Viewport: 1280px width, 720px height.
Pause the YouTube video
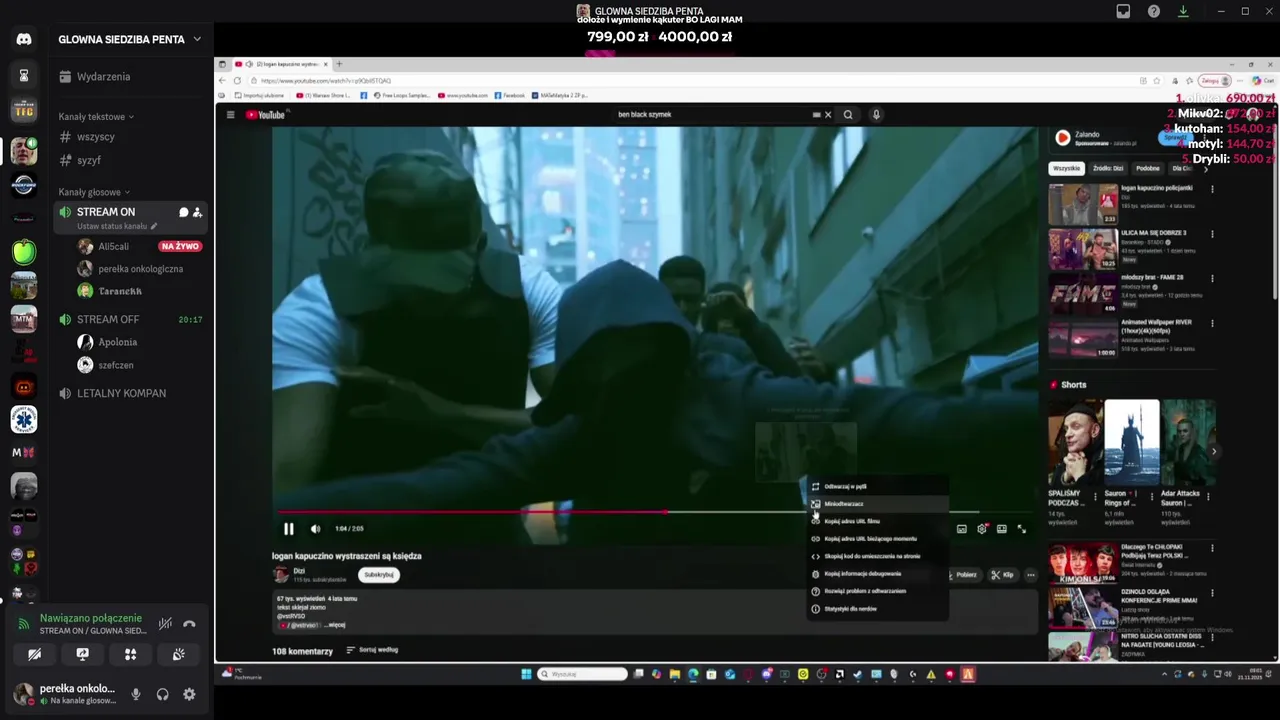288,529
